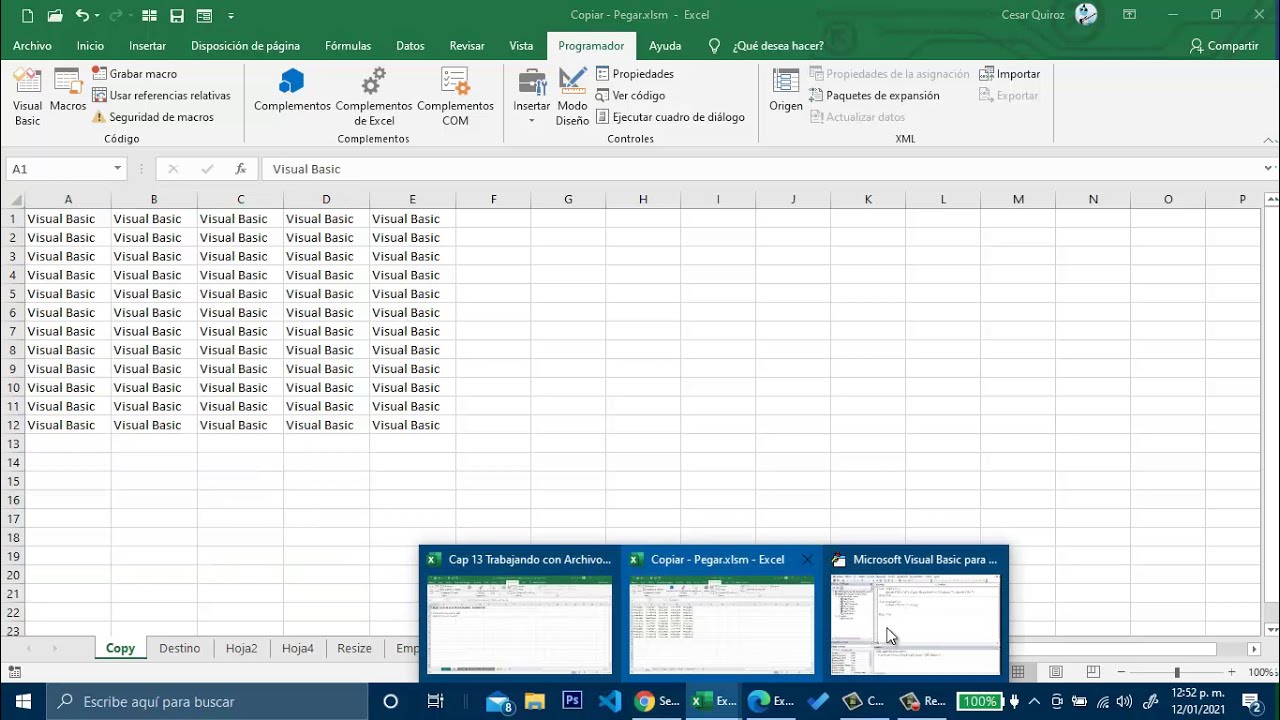The width and height of the screenshot is (1280, 720).
Task: Open the Archivo menu
Action: tap(32, 46)
